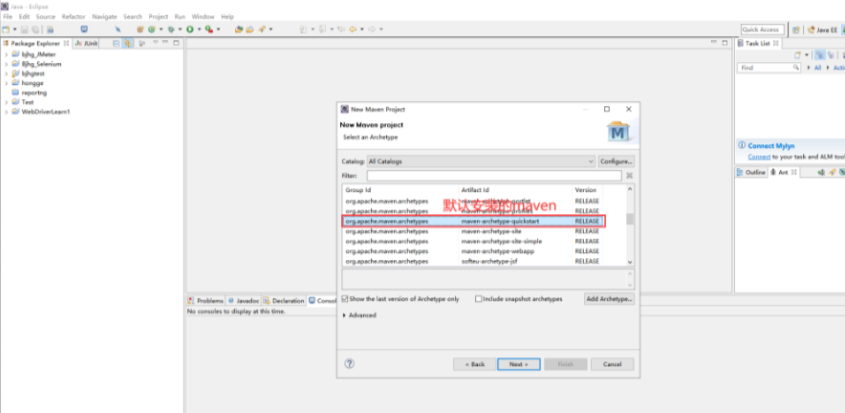Image resolution: width=845 pixels, height=413 pixels.
Task: Toggle the Categorized view icon in Task List
Action: point(820,55)
